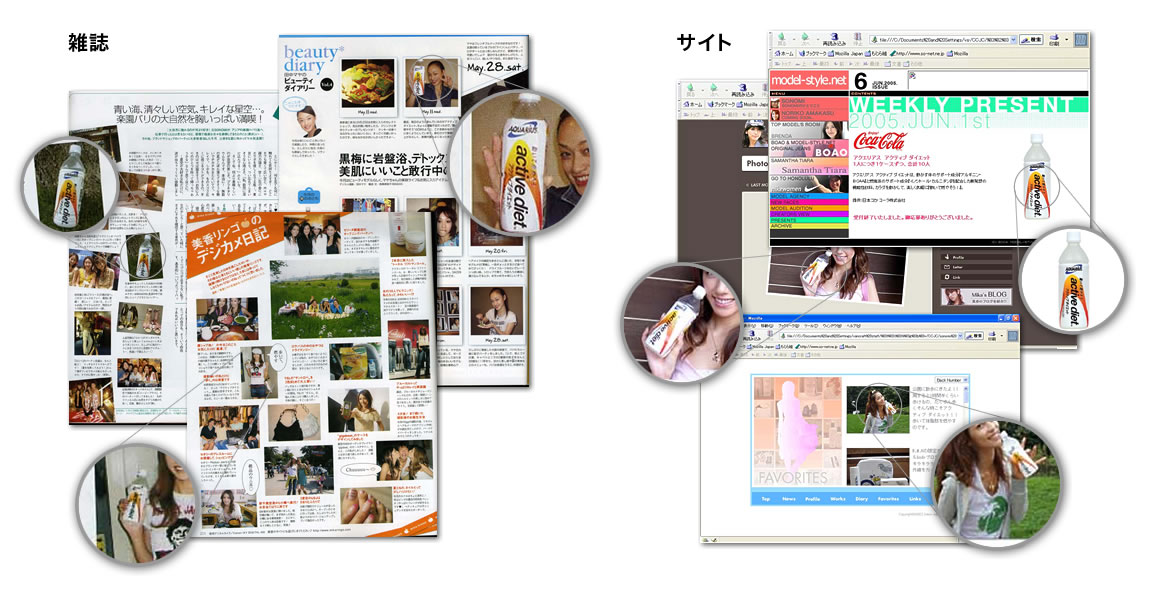Expand URL dropdown in bottom Mozilla window
The height and width of the screenshot is (591, 1150).
point(960,336)
